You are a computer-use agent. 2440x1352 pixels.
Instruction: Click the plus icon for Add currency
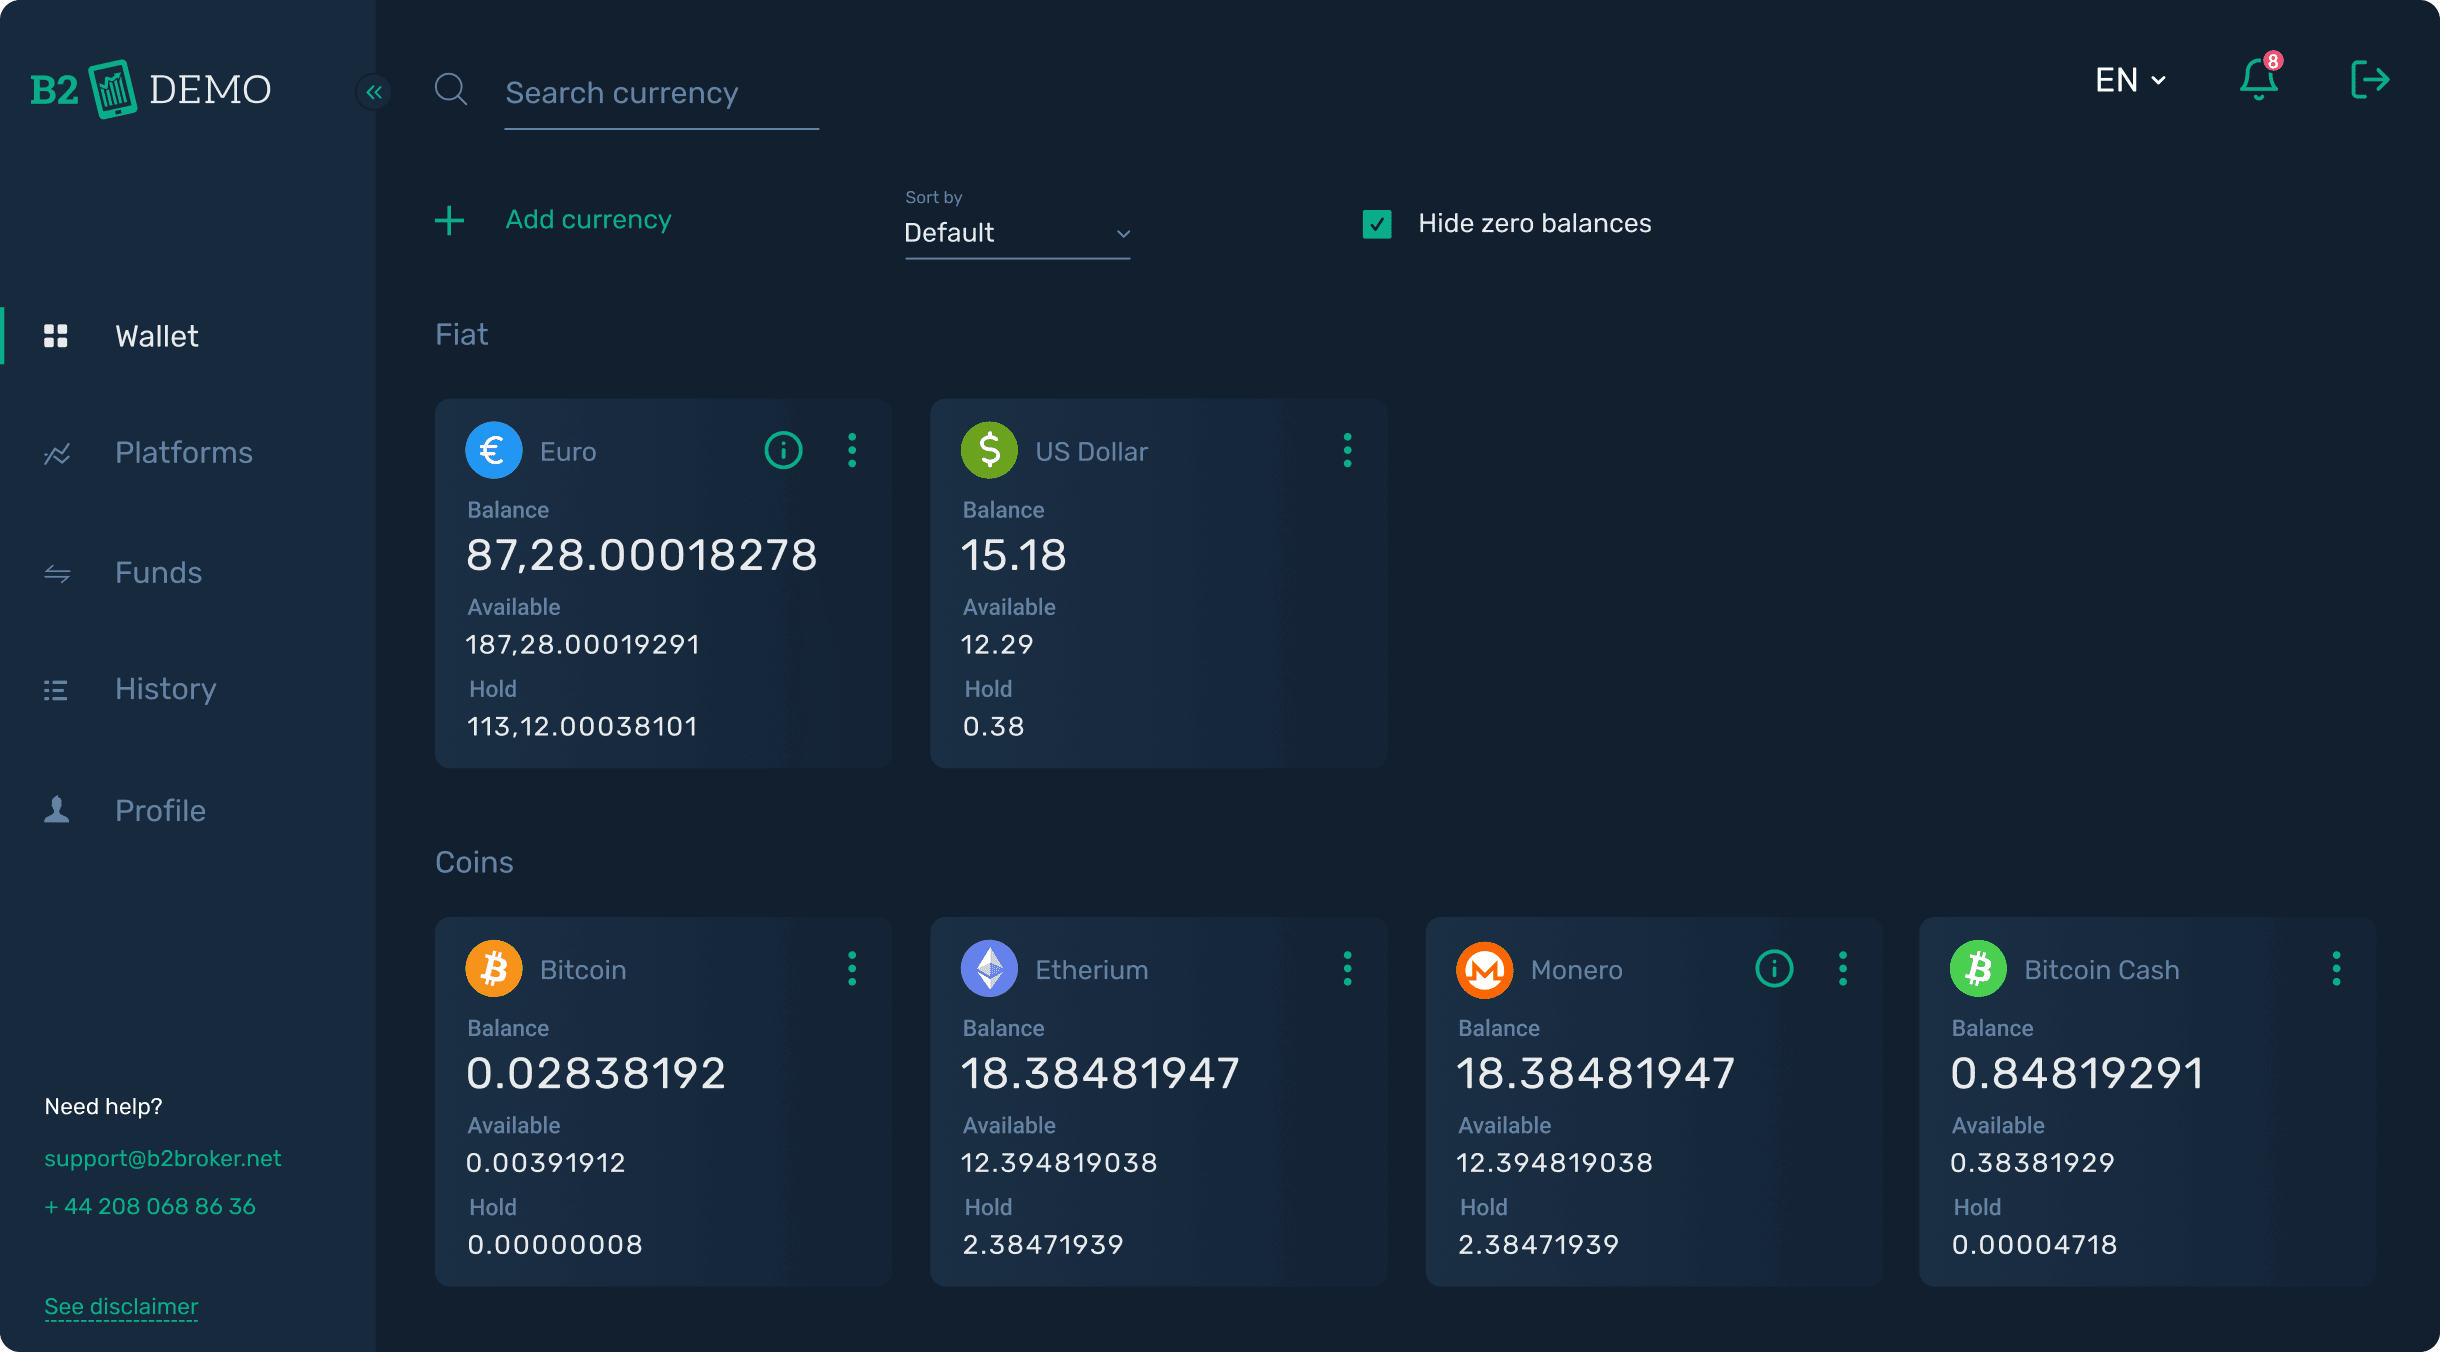point(450,220)
